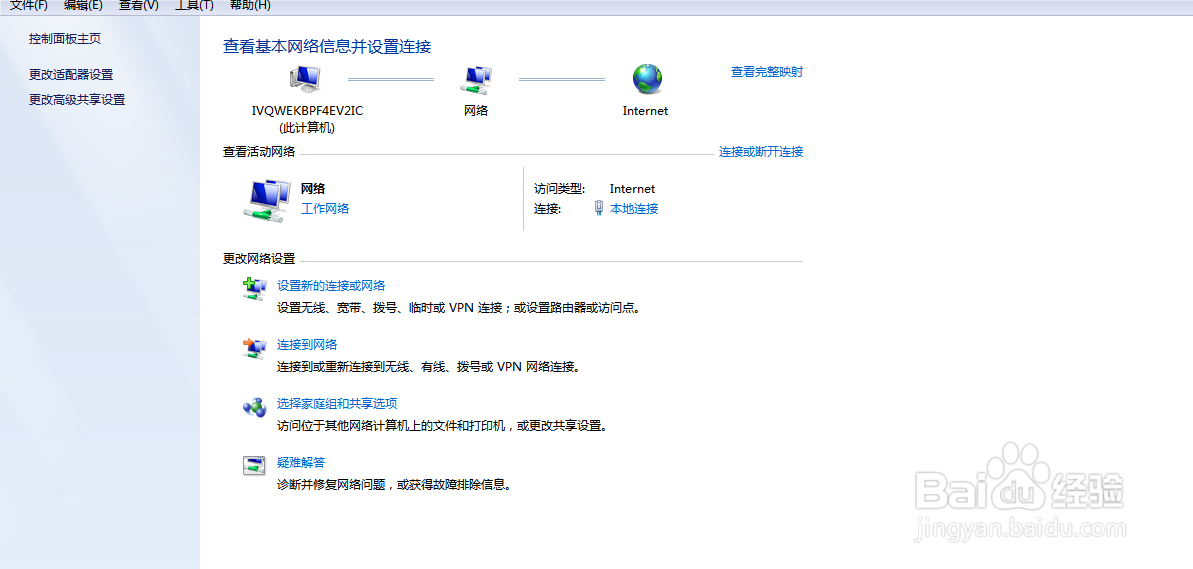Click the 连接到网络 icon

point(254,348)
